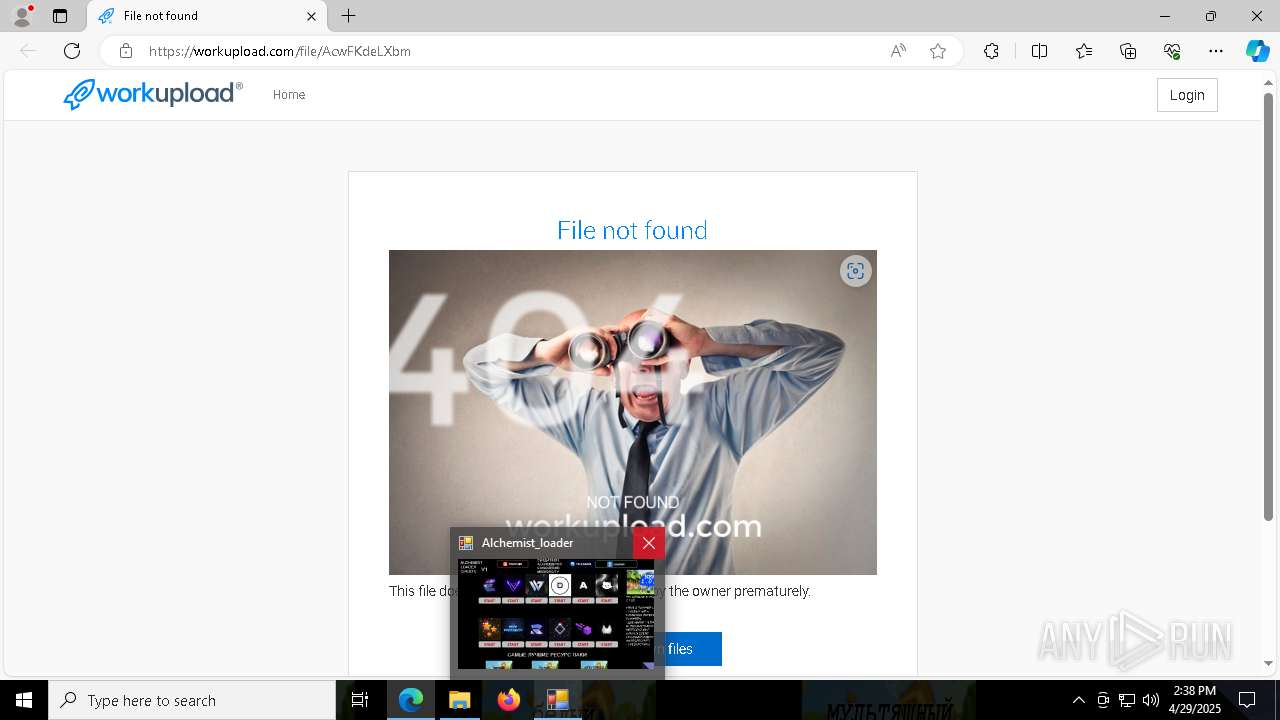Screen dimensions: 1280x720
Task: Open the Edge profile icon
Action: 22,16
